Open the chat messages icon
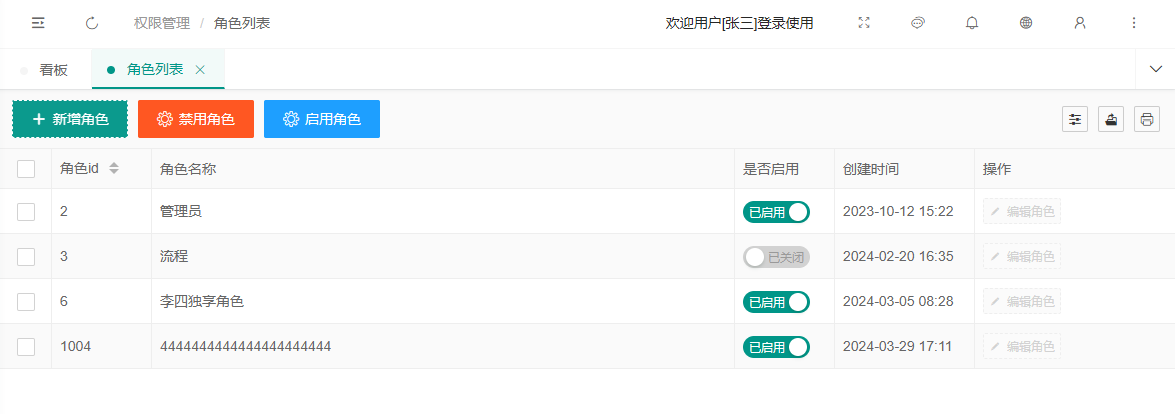Image resolution: width=1175 pixels, height=414 pixels. pos(918,23)
